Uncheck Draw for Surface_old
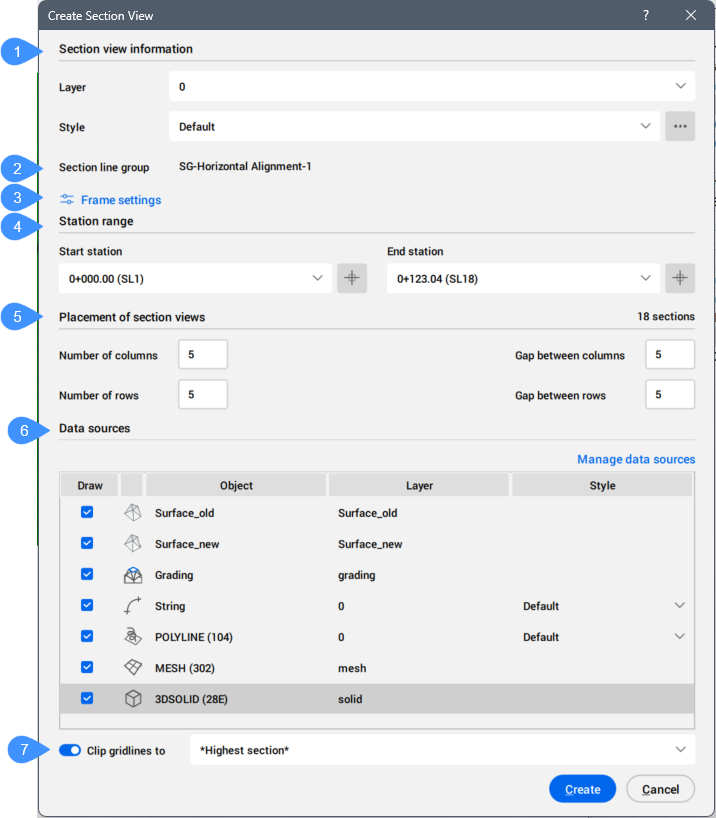Image resolution: width=716 pixels, height=818 pixels. [x=87, y=513]
